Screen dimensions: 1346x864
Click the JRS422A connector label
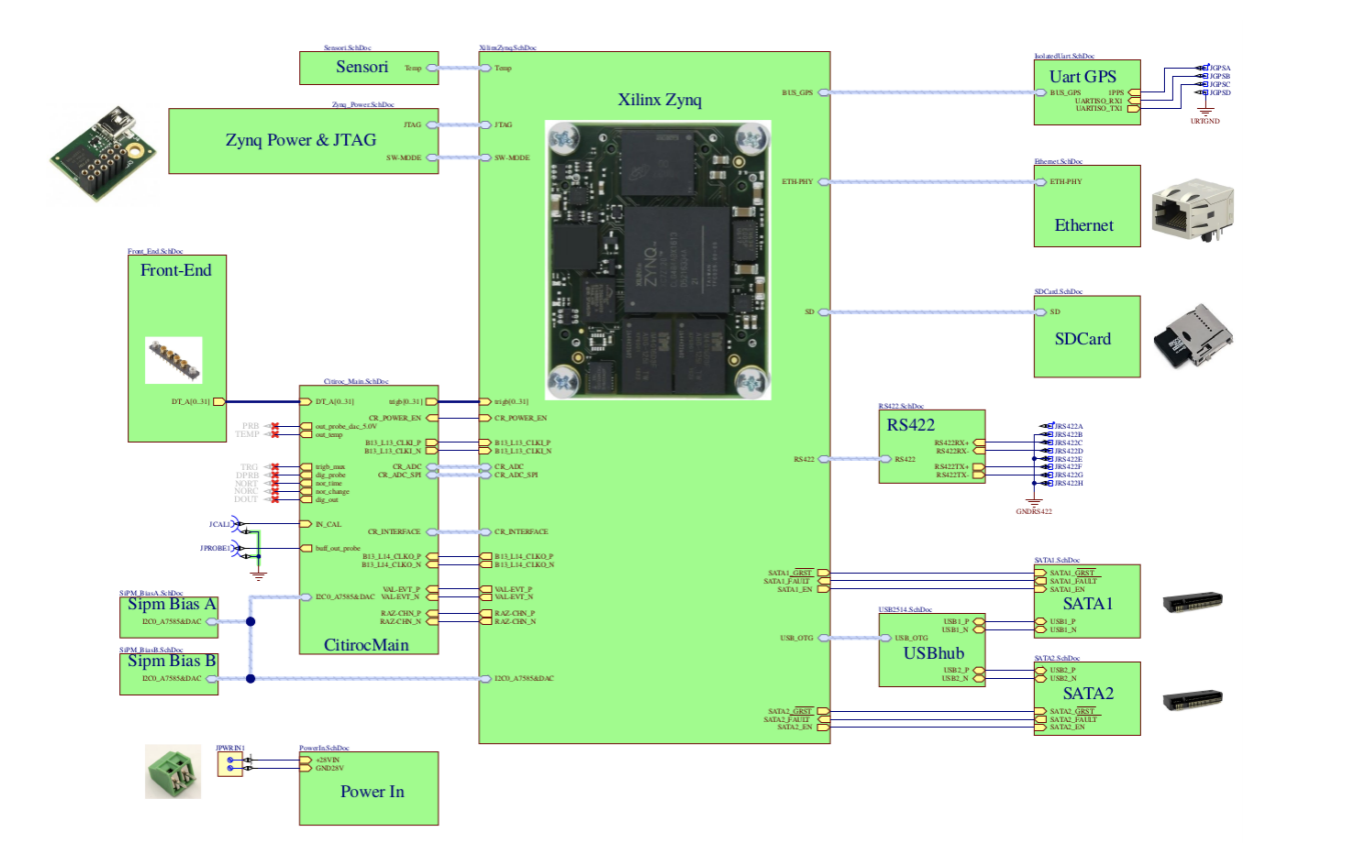pos(1067,427)
